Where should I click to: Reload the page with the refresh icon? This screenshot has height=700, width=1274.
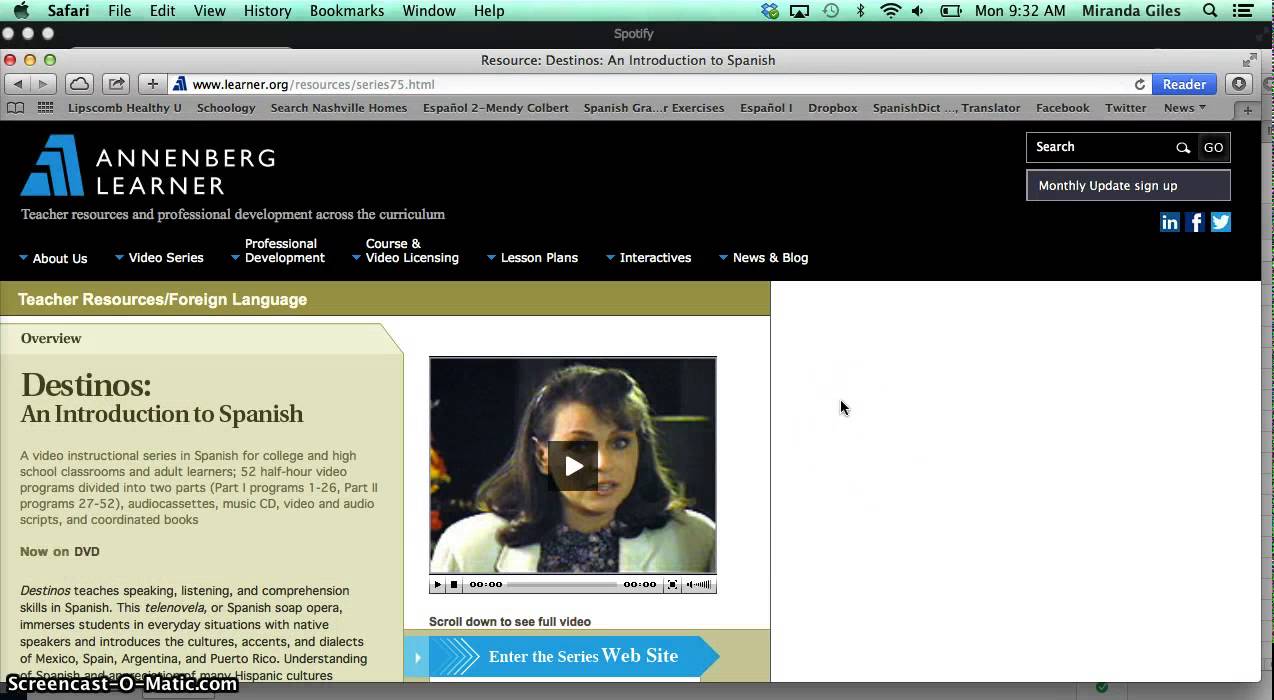(1139, 84)
